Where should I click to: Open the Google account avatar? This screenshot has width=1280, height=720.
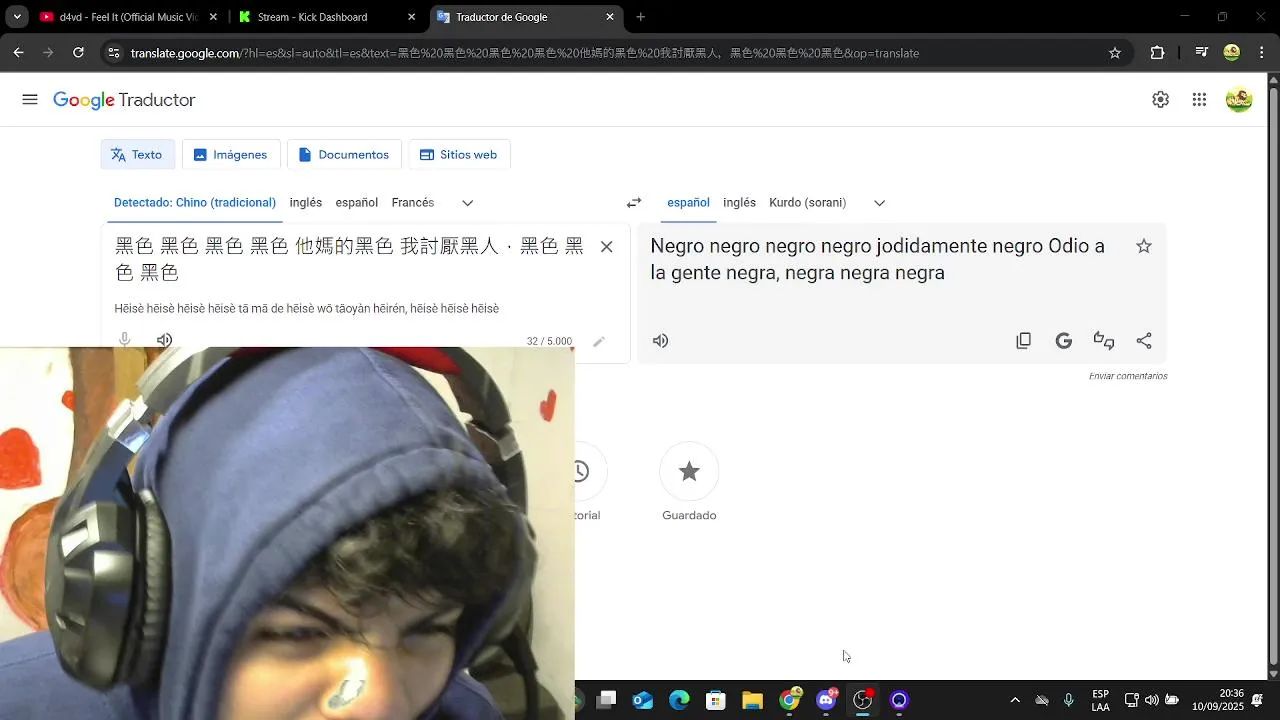1239,100
